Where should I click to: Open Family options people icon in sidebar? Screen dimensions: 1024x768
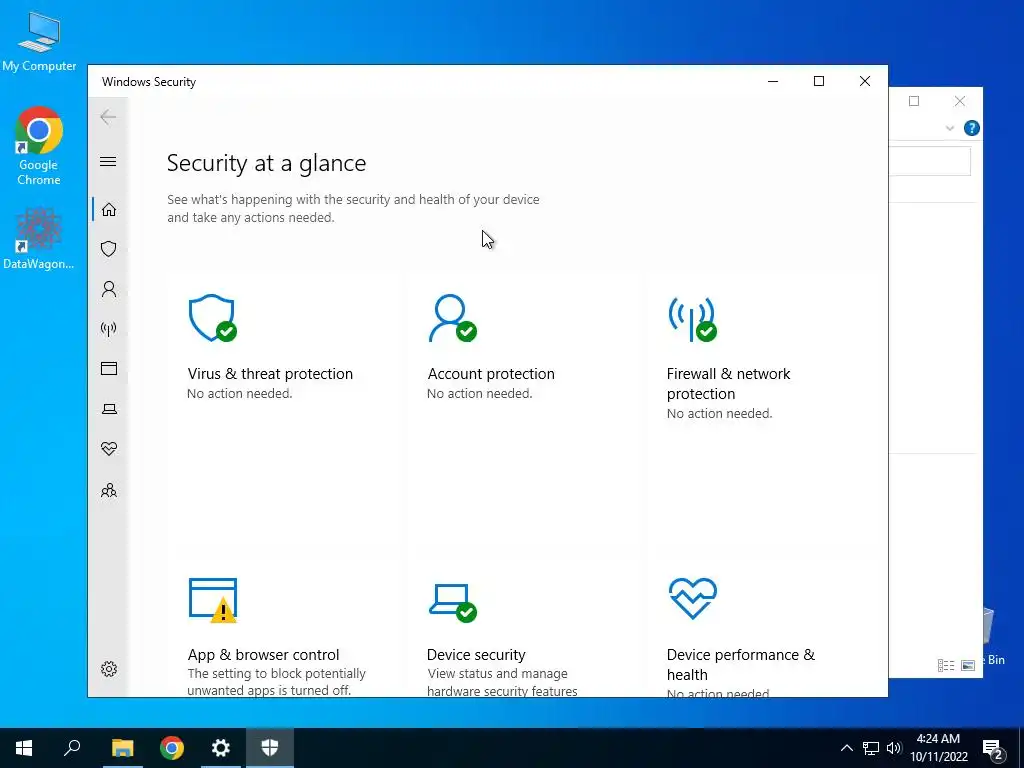coord(109,490)
